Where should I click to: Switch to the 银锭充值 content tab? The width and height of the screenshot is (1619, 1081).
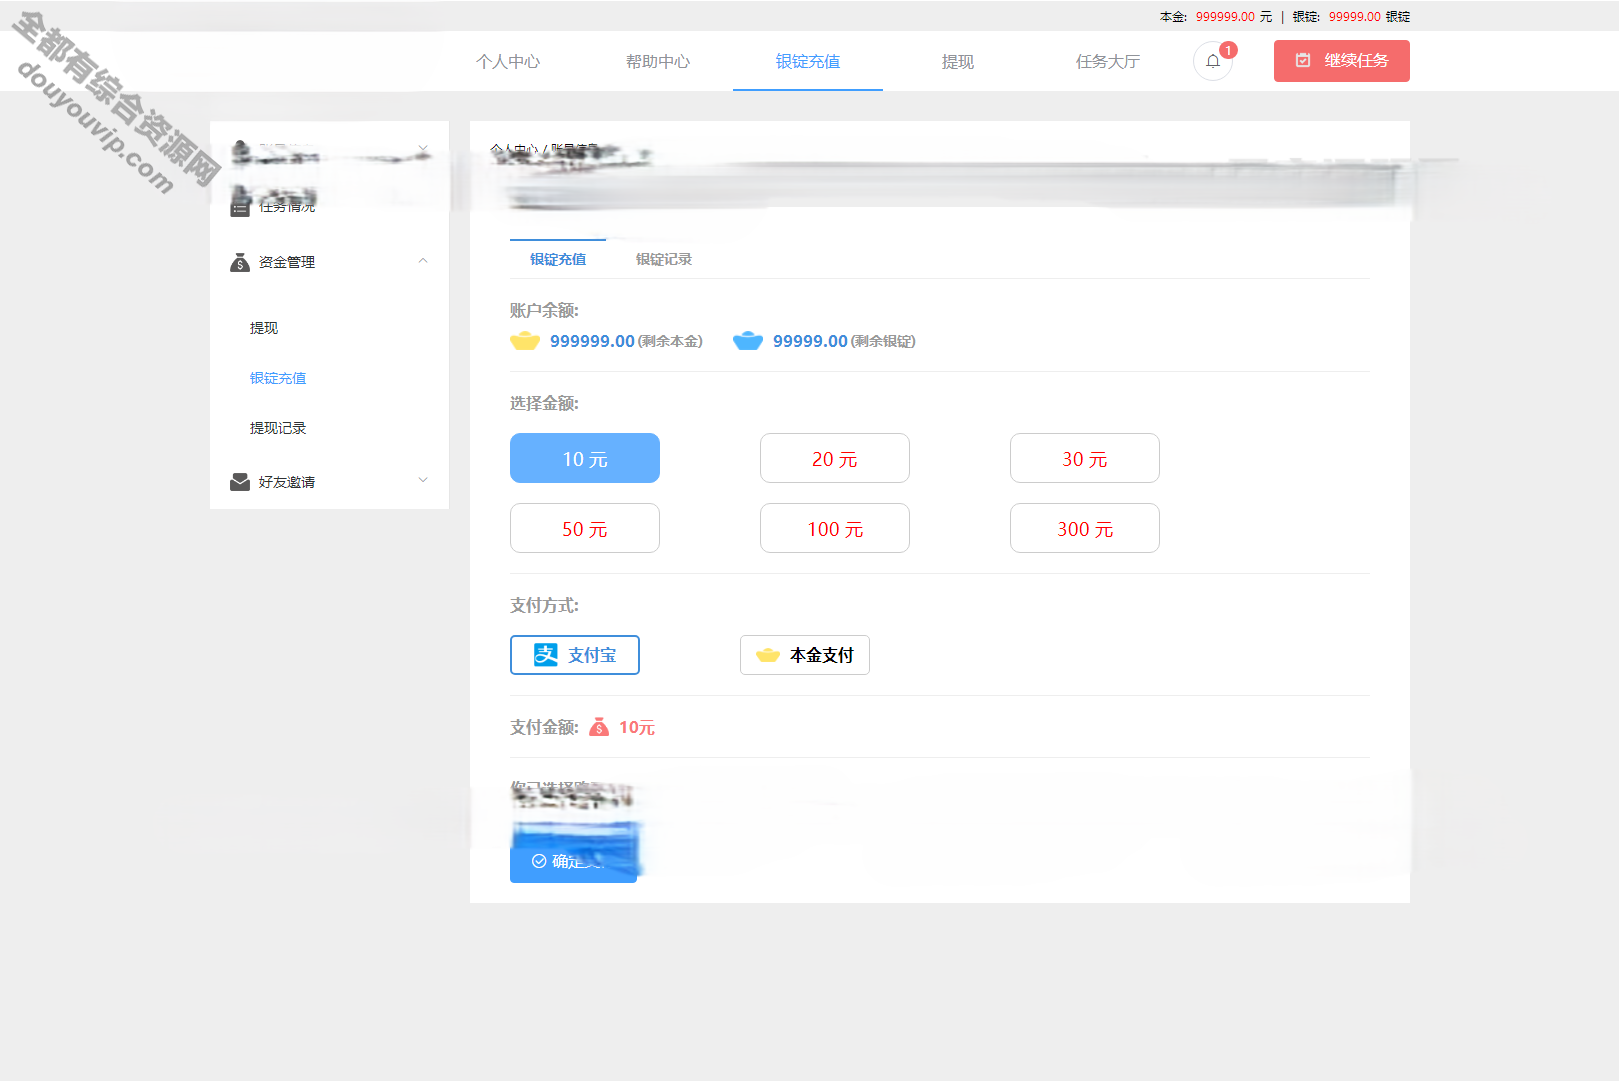558,259
